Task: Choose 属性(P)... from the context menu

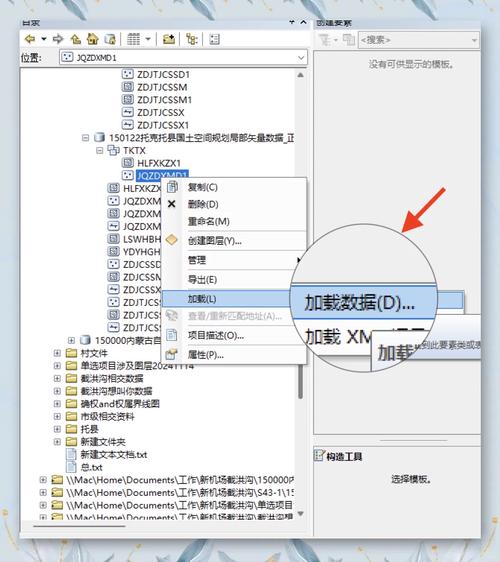Action: click(x=234, y=355)
